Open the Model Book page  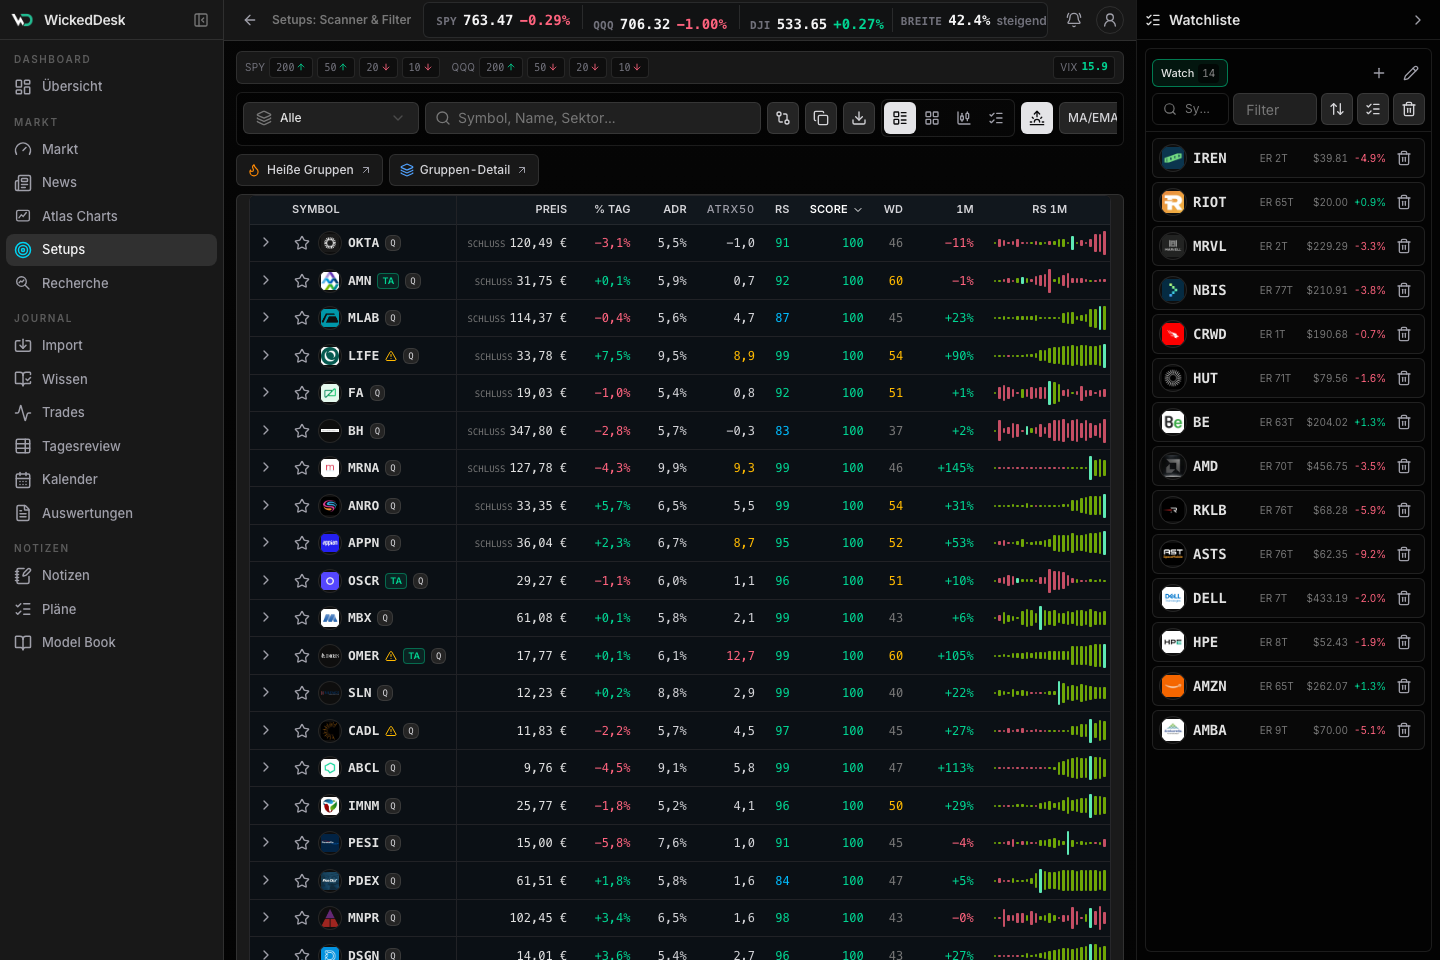coord(111,642)
